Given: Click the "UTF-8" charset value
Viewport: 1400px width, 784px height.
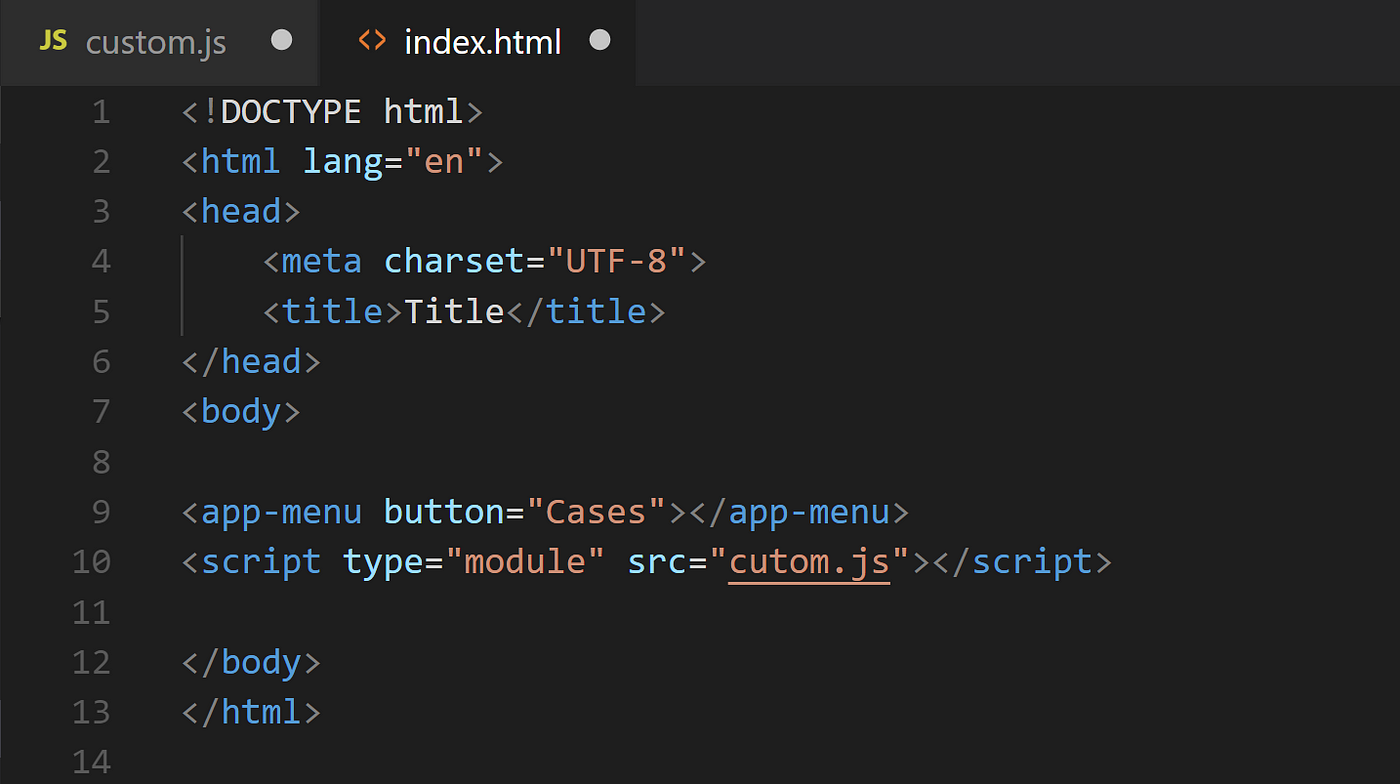Looking at the screenshot, I should pos(617,261).
